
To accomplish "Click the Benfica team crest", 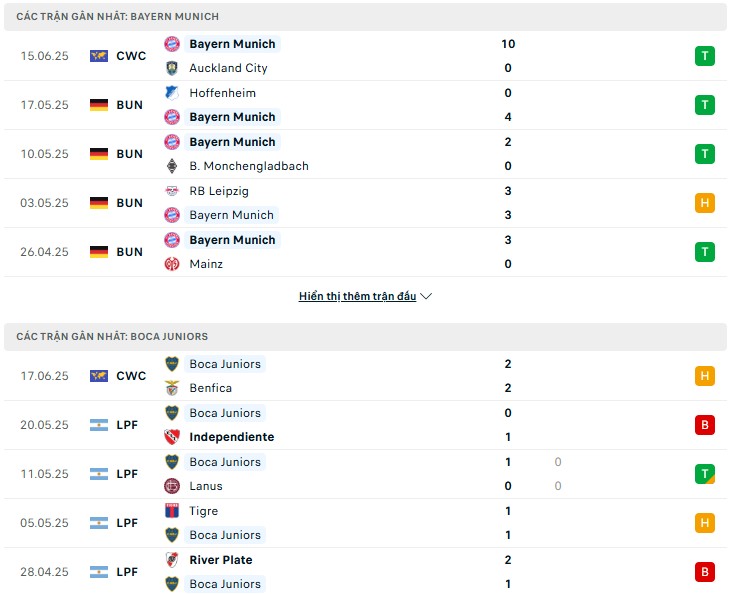I will (172, 388).
